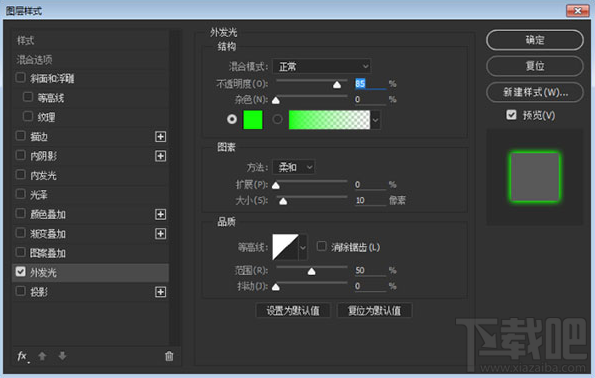The height and width of the screenshot is (378, 595).
Task: Click the green glow preview thumbnail
Action: [x=535, y=177]
